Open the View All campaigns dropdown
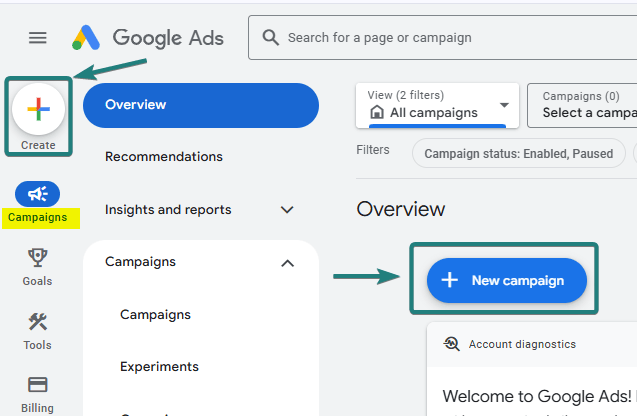 point(438,105)
